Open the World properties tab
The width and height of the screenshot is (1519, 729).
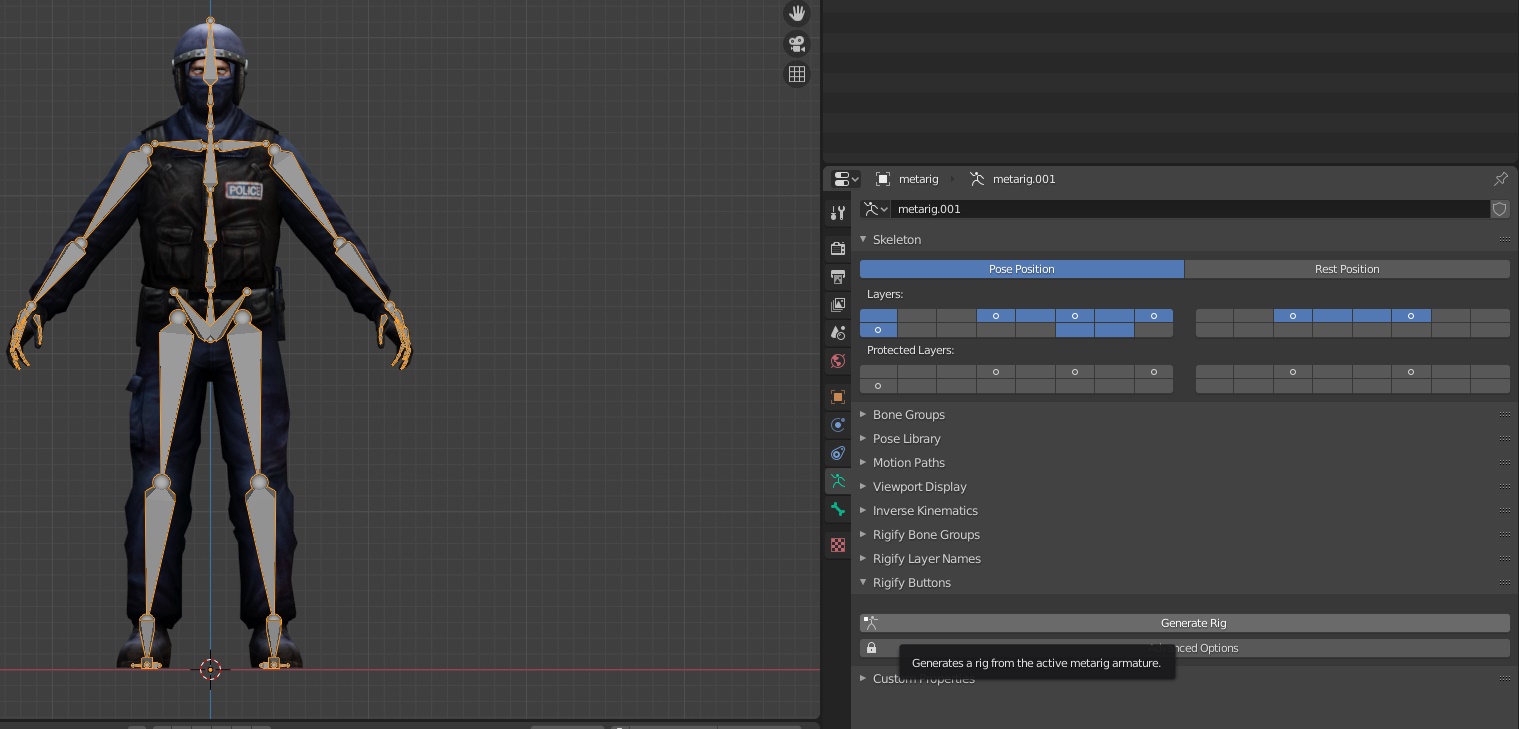click(838, 361)
